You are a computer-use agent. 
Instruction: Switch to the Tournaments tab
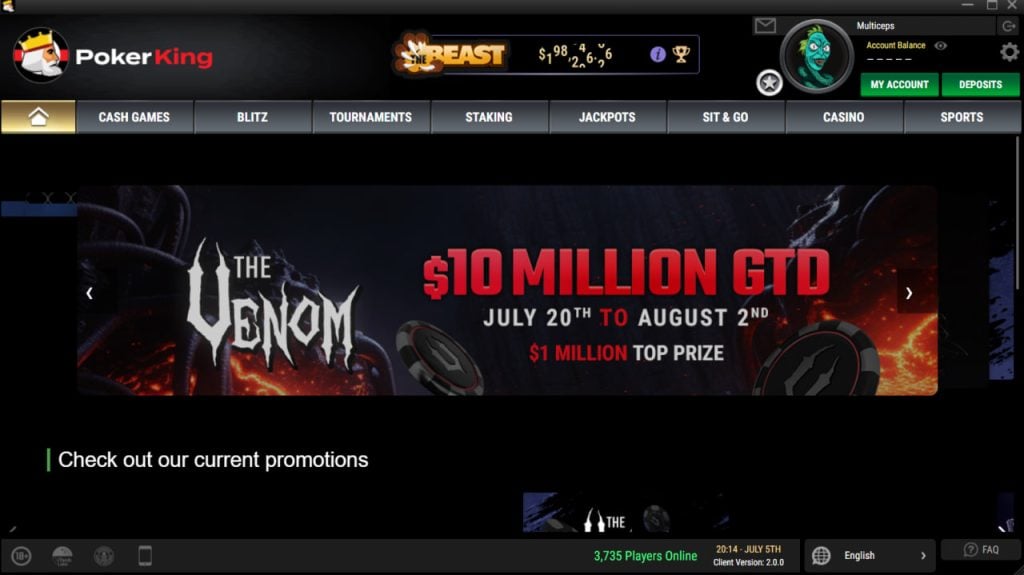(370, 117)
